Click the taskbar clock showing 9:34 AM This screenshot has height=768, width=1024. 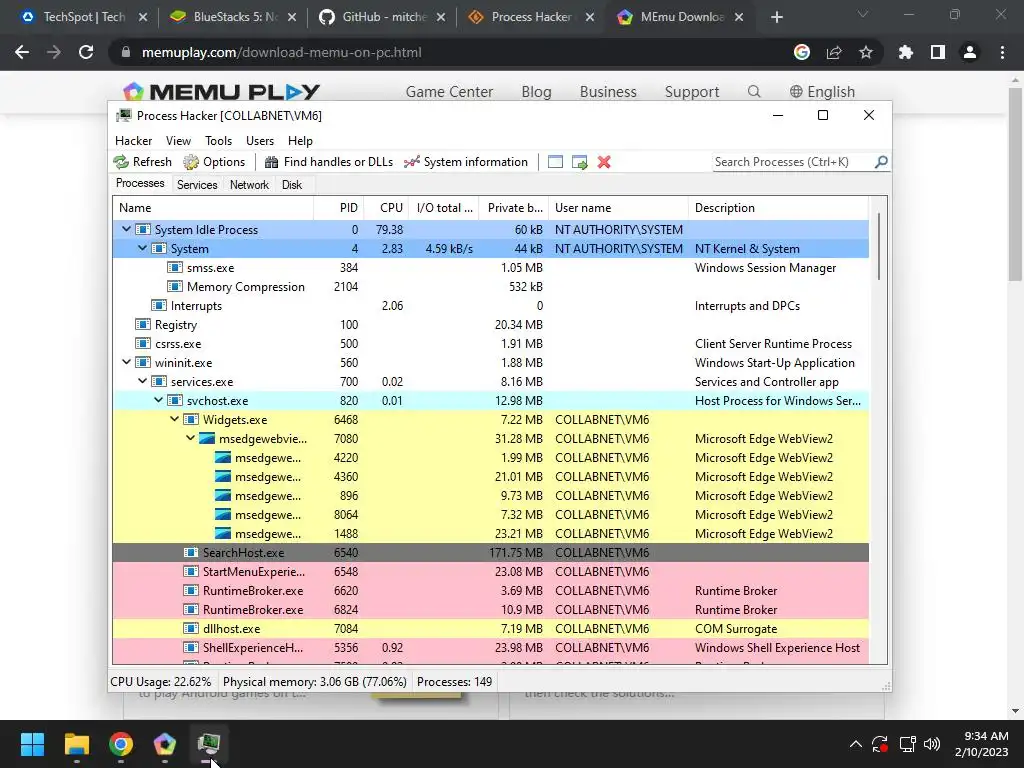982,744
